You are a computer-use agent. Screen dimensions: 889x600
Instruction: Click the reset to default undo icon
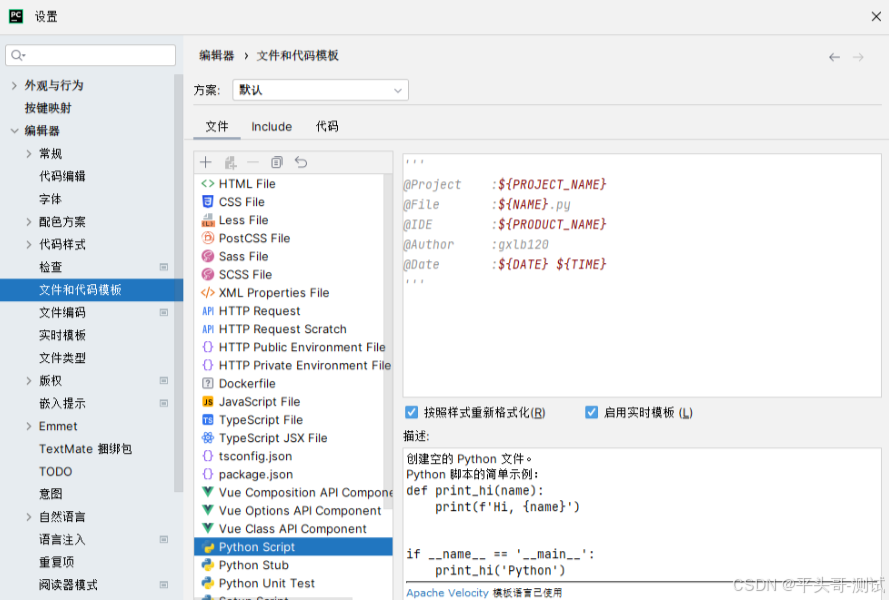pyautogui.click(x=301, y=163)
